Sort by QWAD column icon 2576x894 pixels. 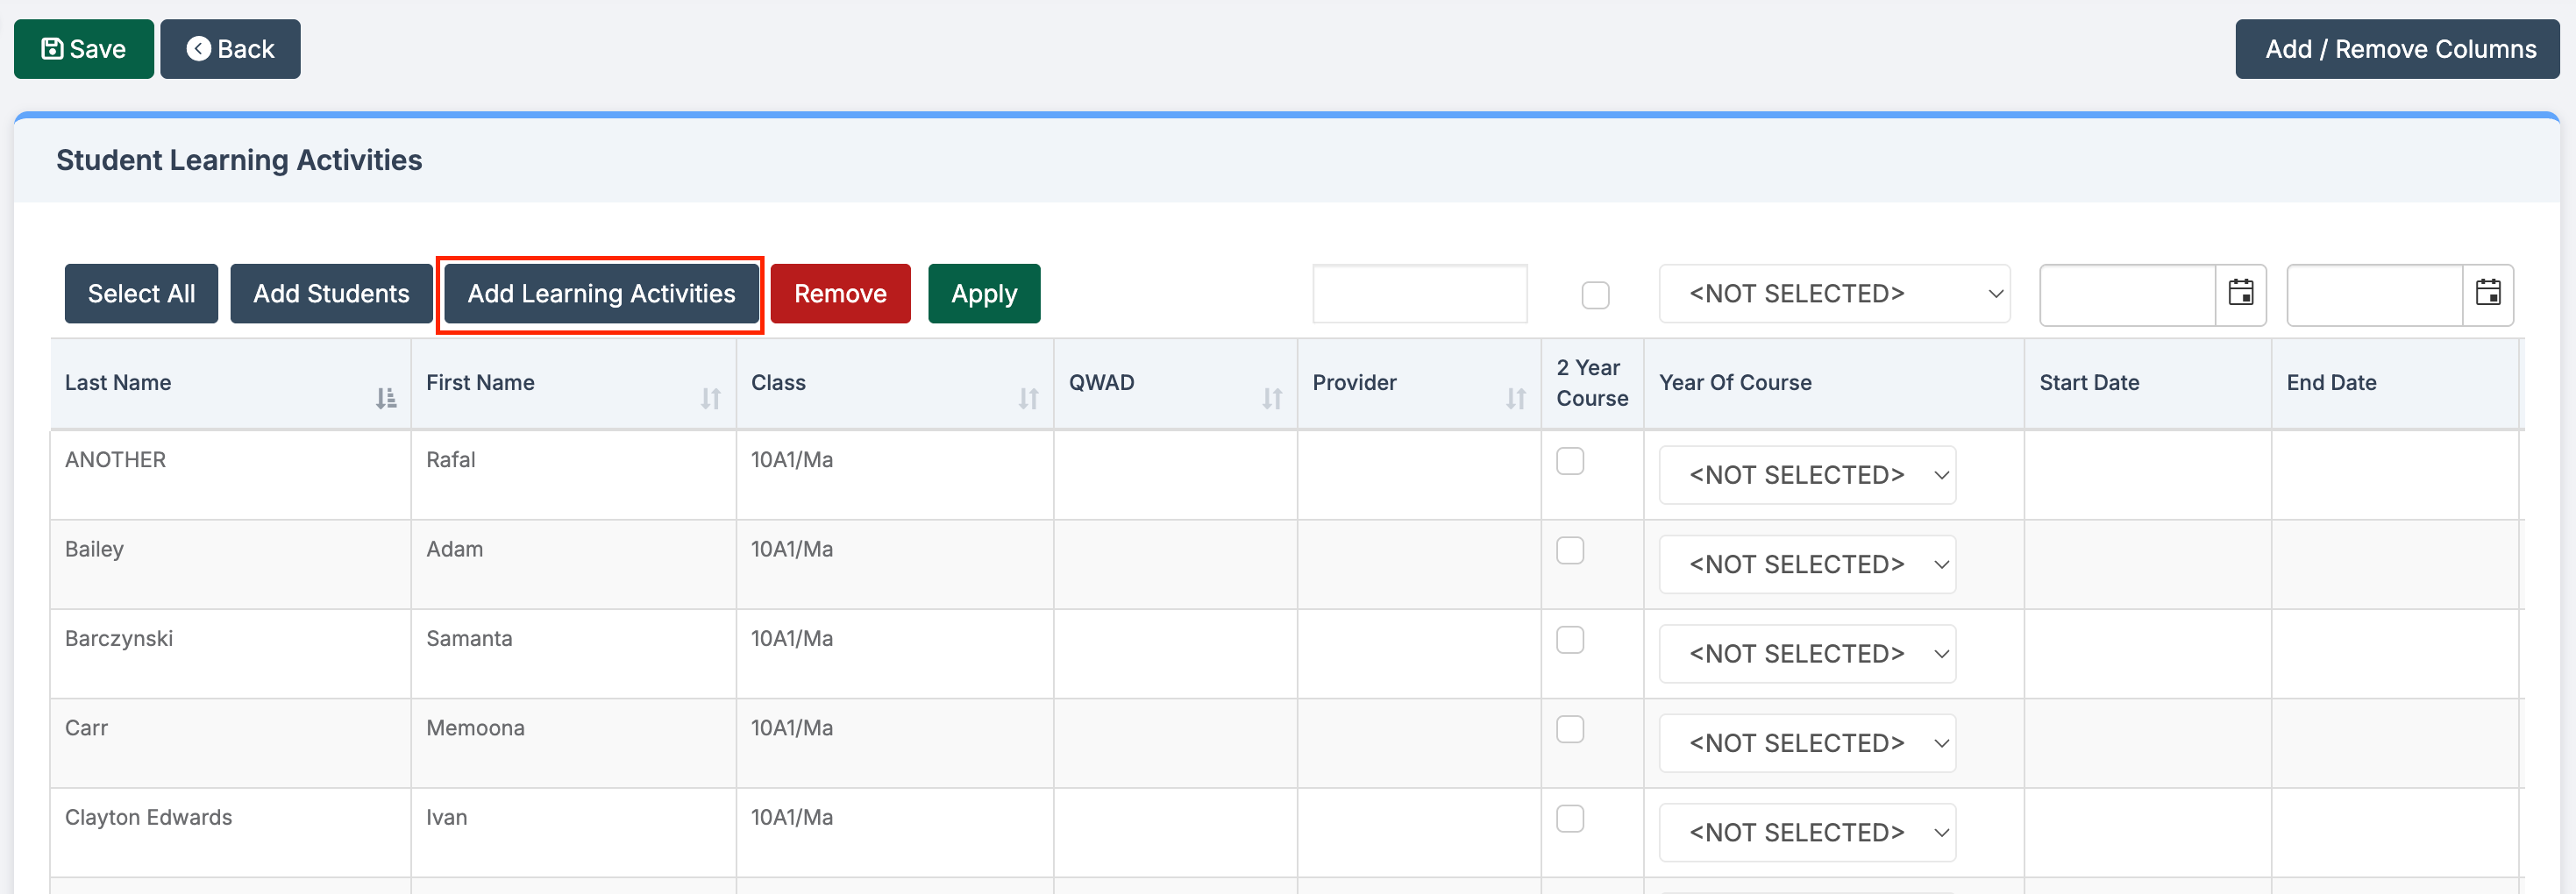[x=1271, y=399]
